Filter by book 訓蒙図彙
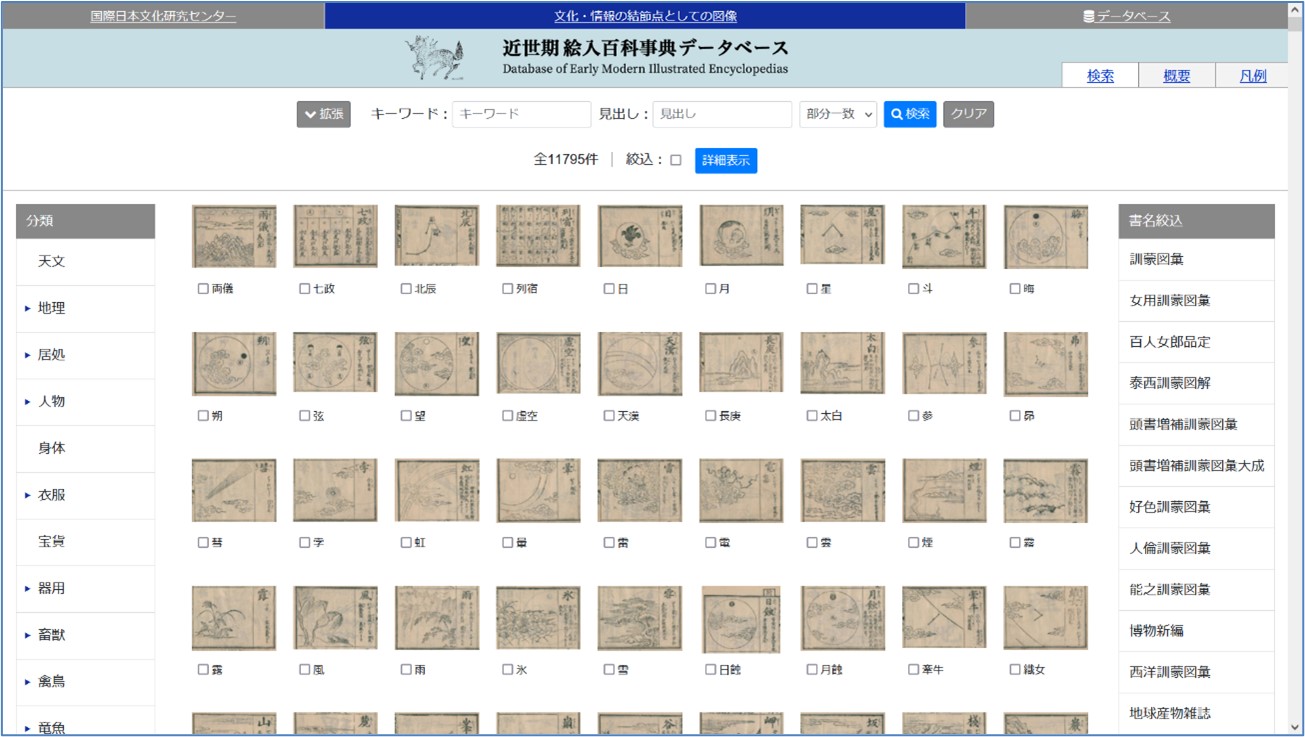The width and height of the screenshot is (1305, 737). tap(1197, 260)
